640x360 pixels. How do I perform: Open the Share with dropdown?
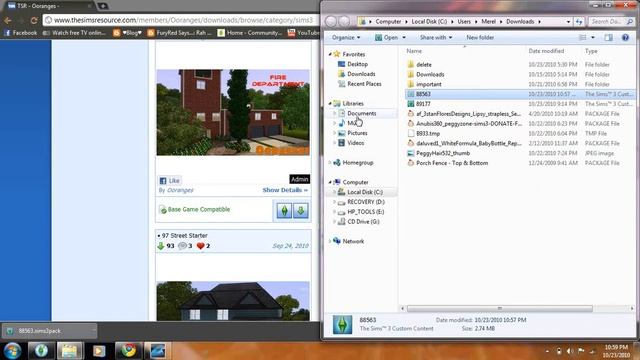436,38
